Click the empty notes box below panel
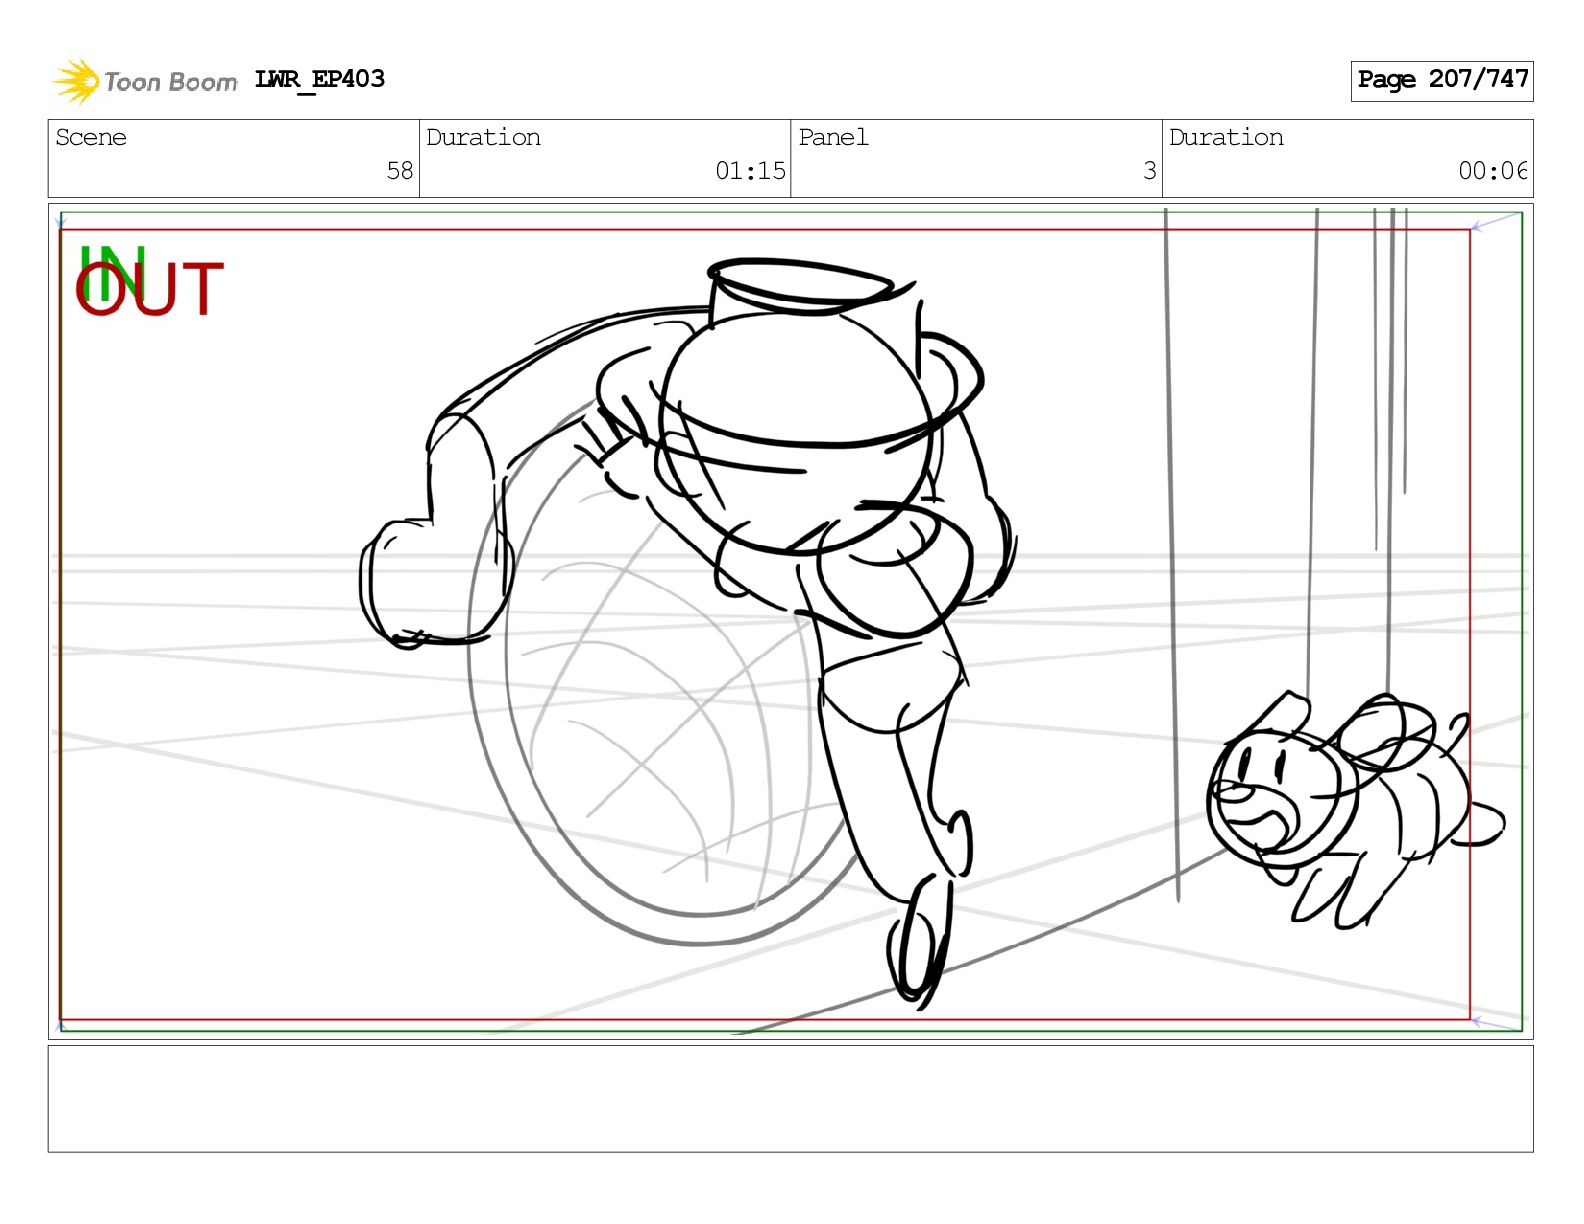Image resolution: width=1584 pixels, height=1224 pixels. pyautogui.click(x=790, y=1099)
